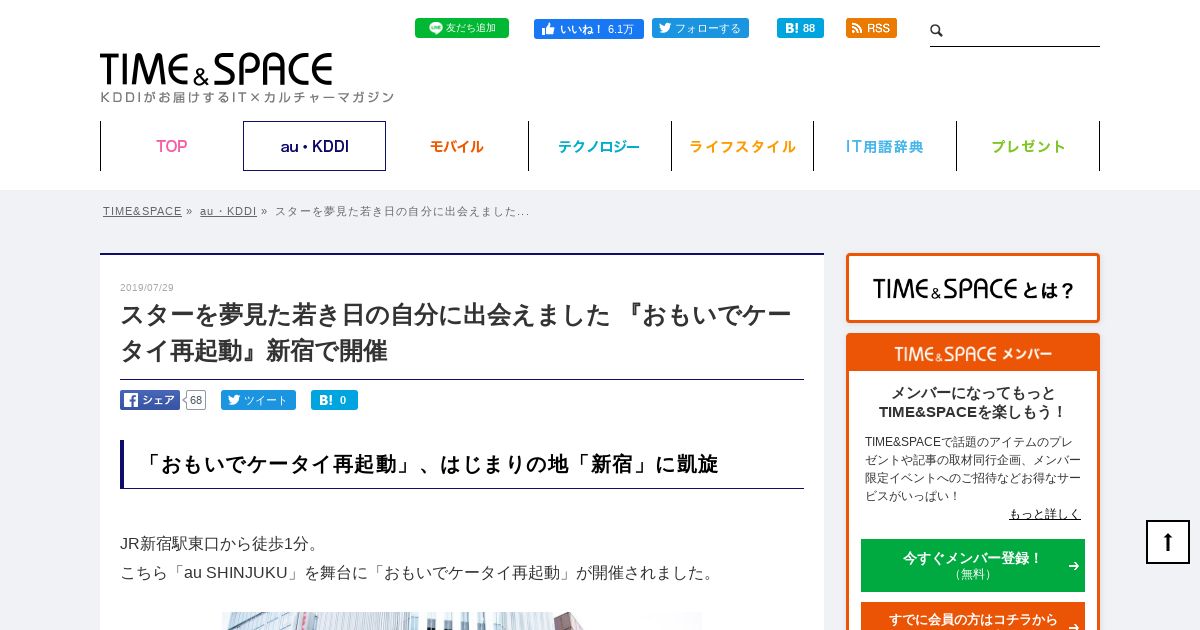This screenshot has width=1200, height=630.
Task: Open the au・KDDI navigation tab
Action: point(314,146)
